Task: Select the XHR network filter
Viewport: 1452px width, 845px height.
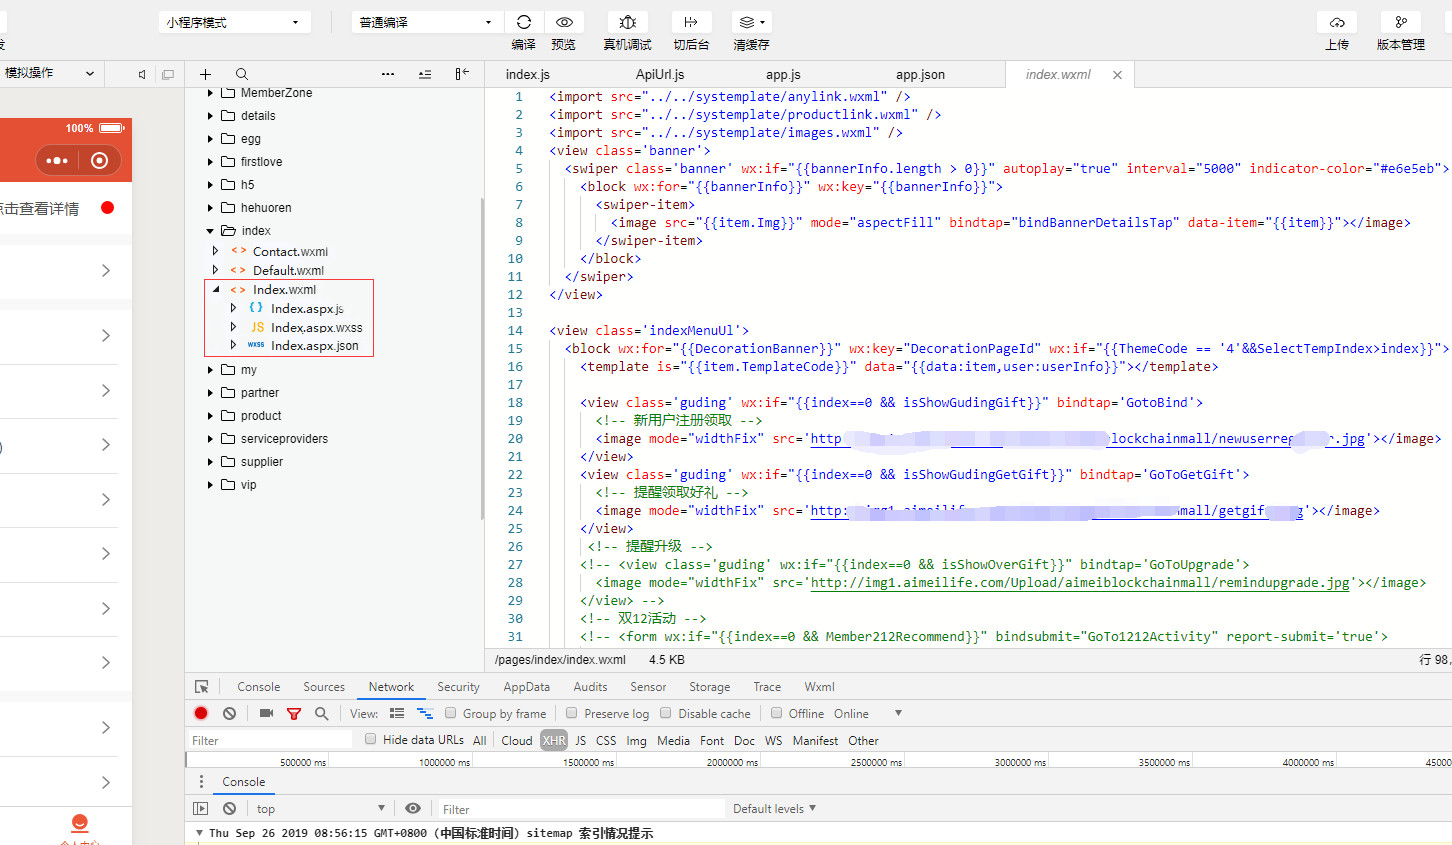Action: click(x=554, y=740)
